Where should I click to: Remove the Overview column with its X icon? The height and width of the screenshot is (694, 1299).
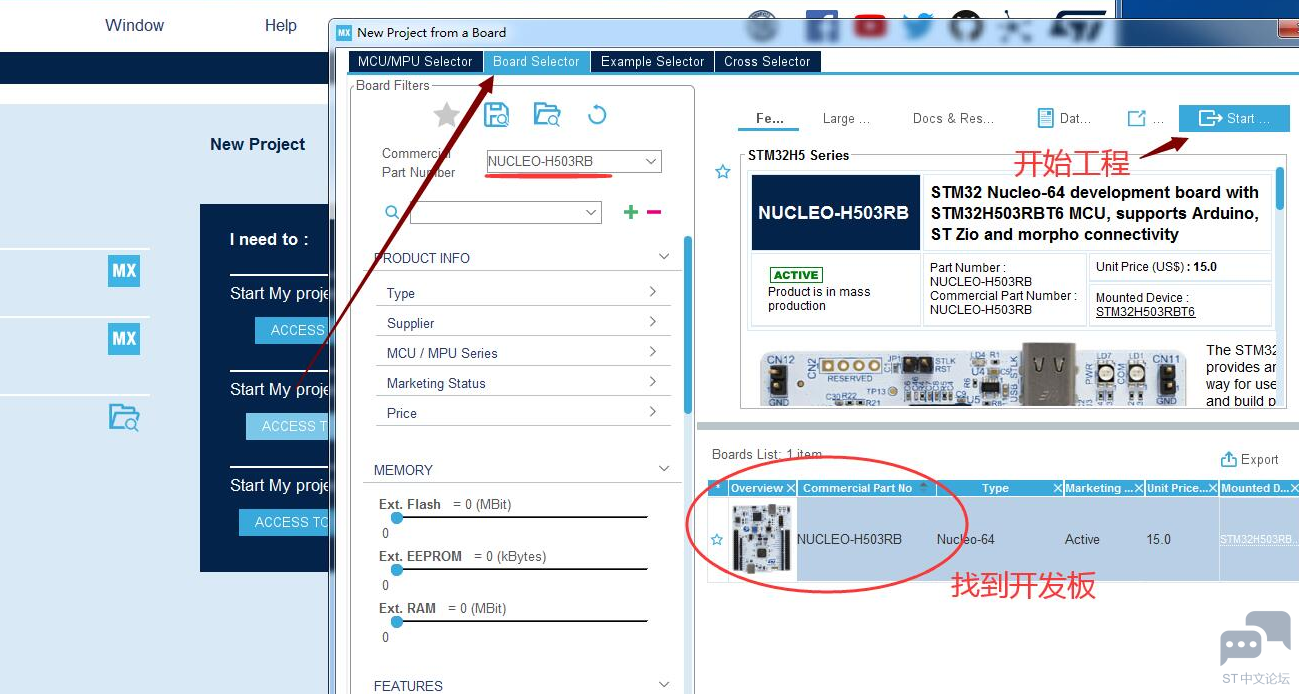pyautogui.click(x=790, y=488)
